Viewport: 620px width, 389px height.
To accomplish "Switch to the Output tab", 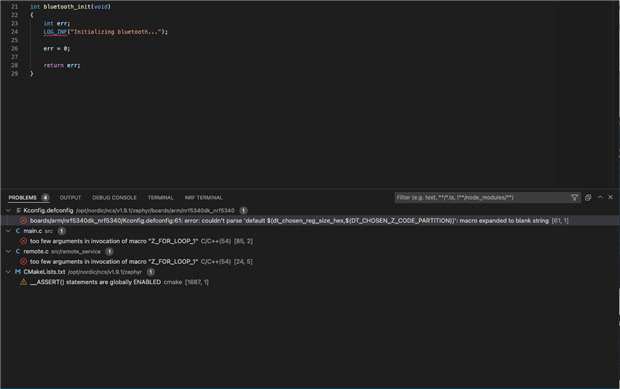I will click(70, 198).
